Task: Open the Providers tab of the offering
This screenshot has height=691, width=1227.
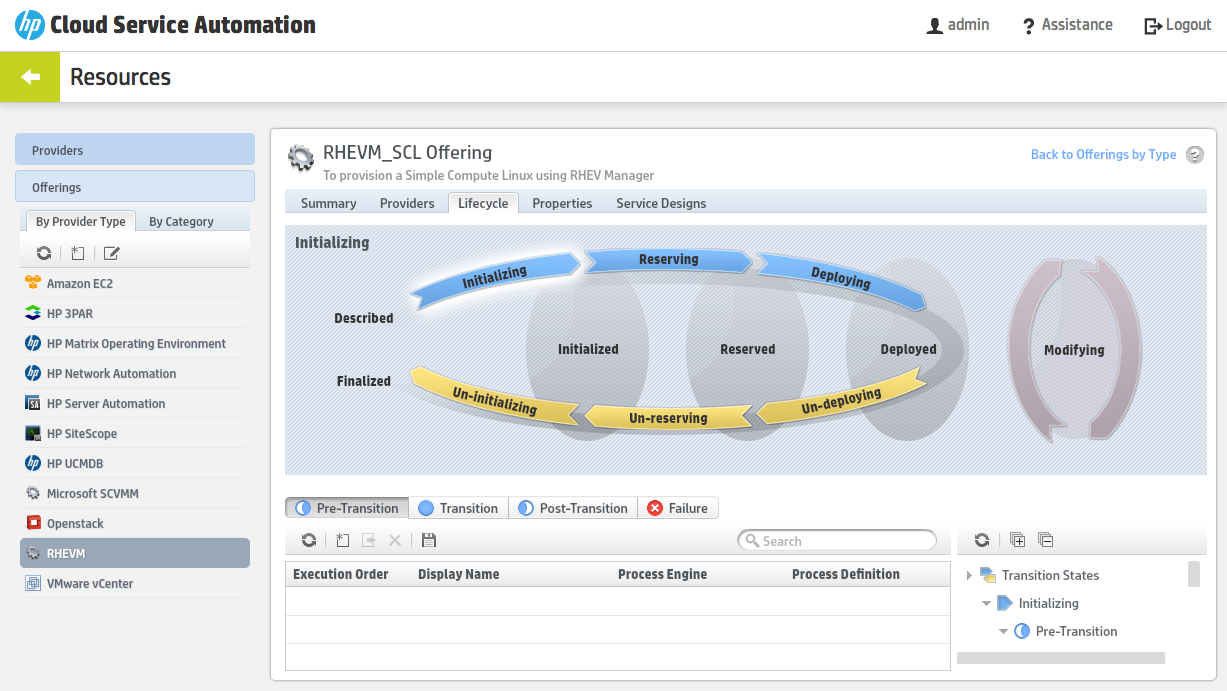Action: [x=407, y=203]
